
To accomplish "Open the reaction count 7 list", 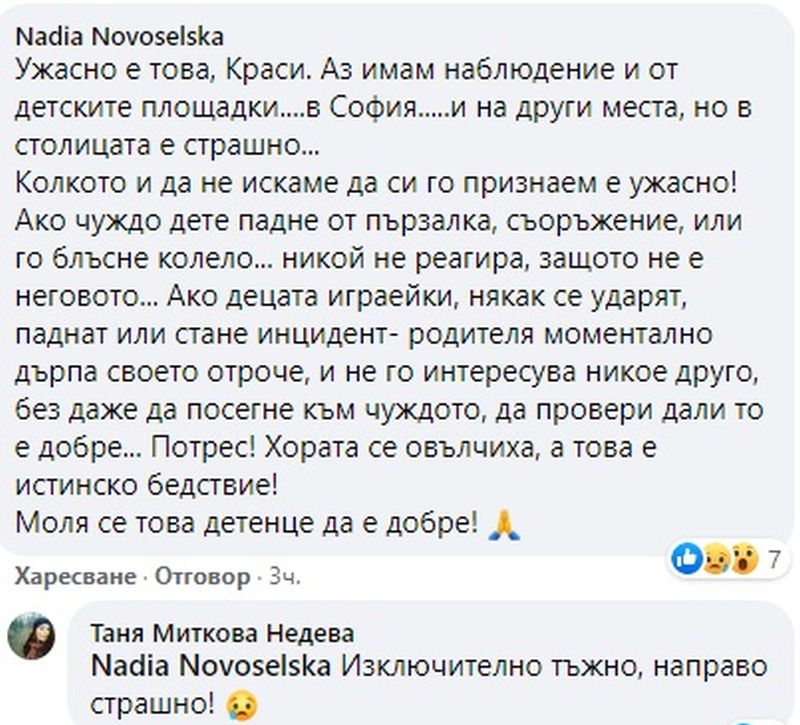I will 774,560.
